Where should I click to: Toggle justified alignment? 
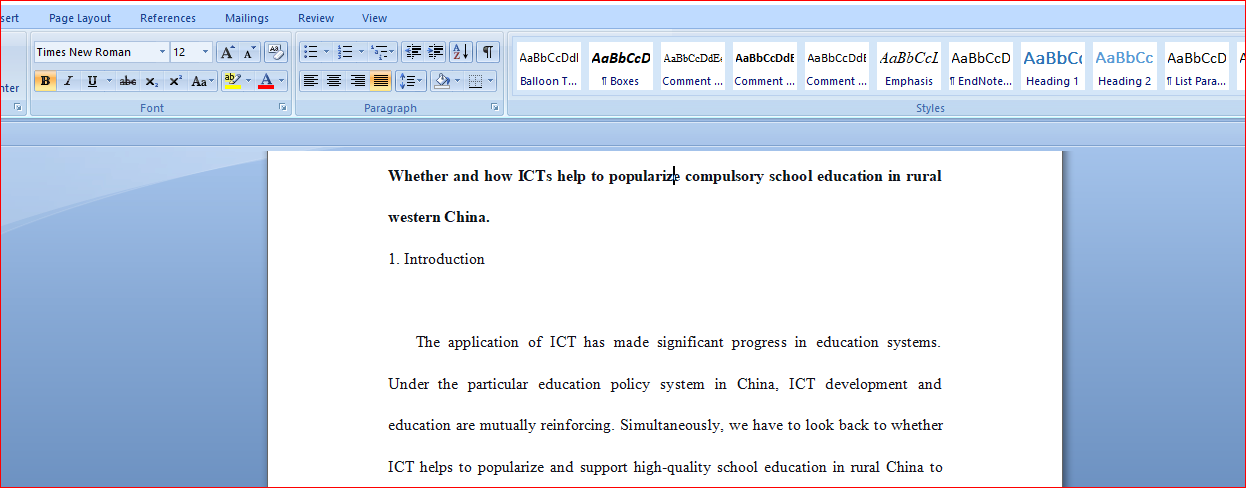point(380,81)
